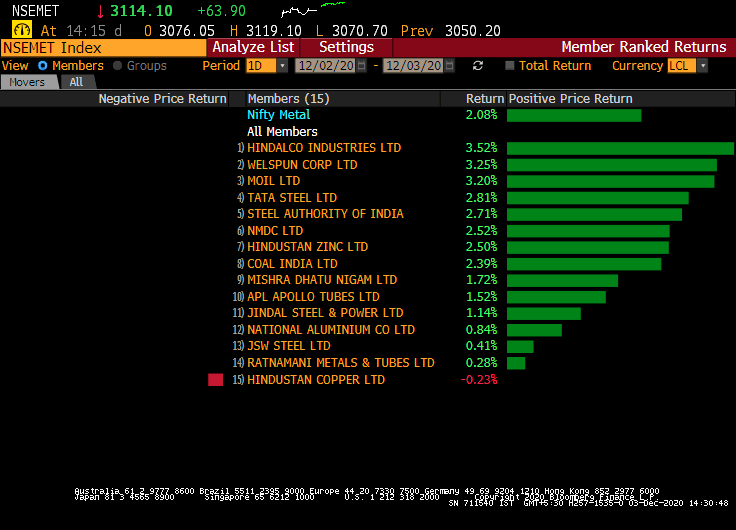The height and width of the screenshot is (530, 736).
Task: Click the red down arrow next to NSEMET
Action: tap(100, 11)
